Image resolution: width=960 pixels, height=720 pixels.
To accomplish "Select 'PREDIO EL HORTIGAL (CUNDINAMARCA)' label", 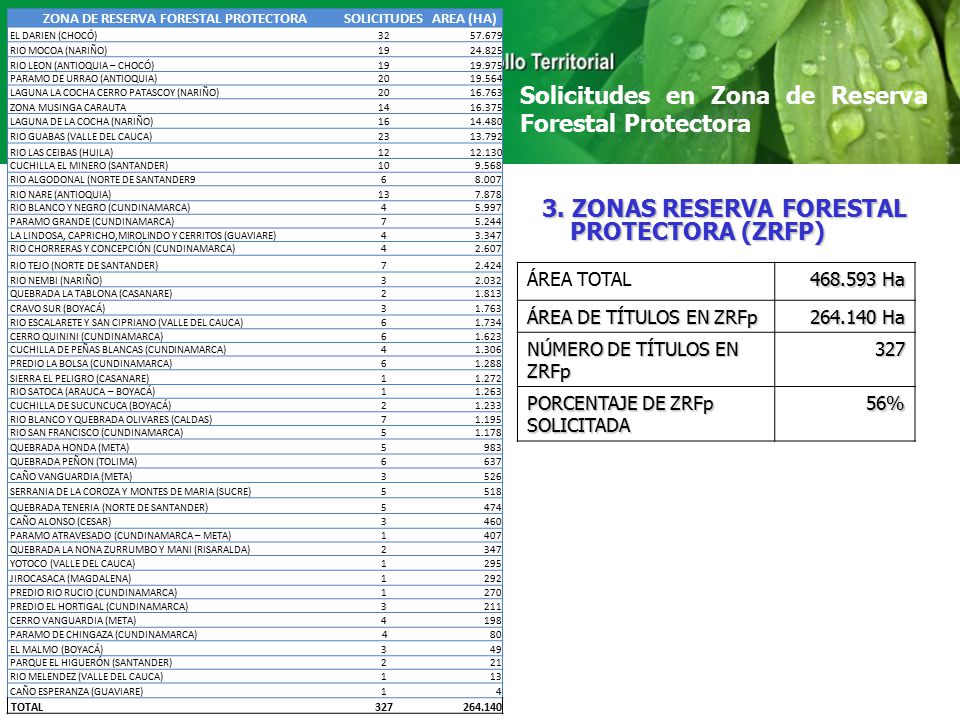I will tap(99, 606).
